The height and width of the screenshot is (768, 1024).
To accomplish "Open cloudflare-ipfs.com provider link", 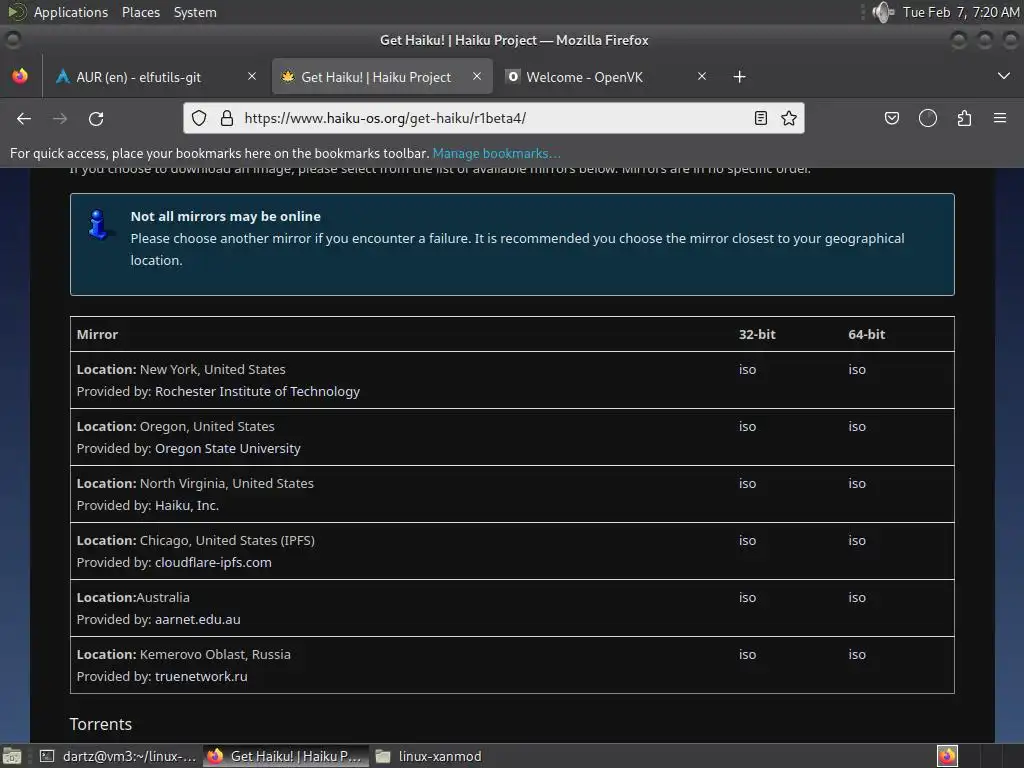I will tap(213, 562).
